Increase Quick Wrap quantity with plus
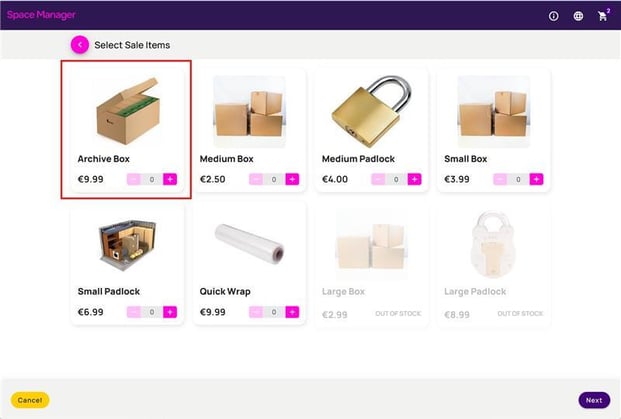Image resolution: width=621 pixels, height=419 pixels. pyautogui.click(x=292, y=312)
